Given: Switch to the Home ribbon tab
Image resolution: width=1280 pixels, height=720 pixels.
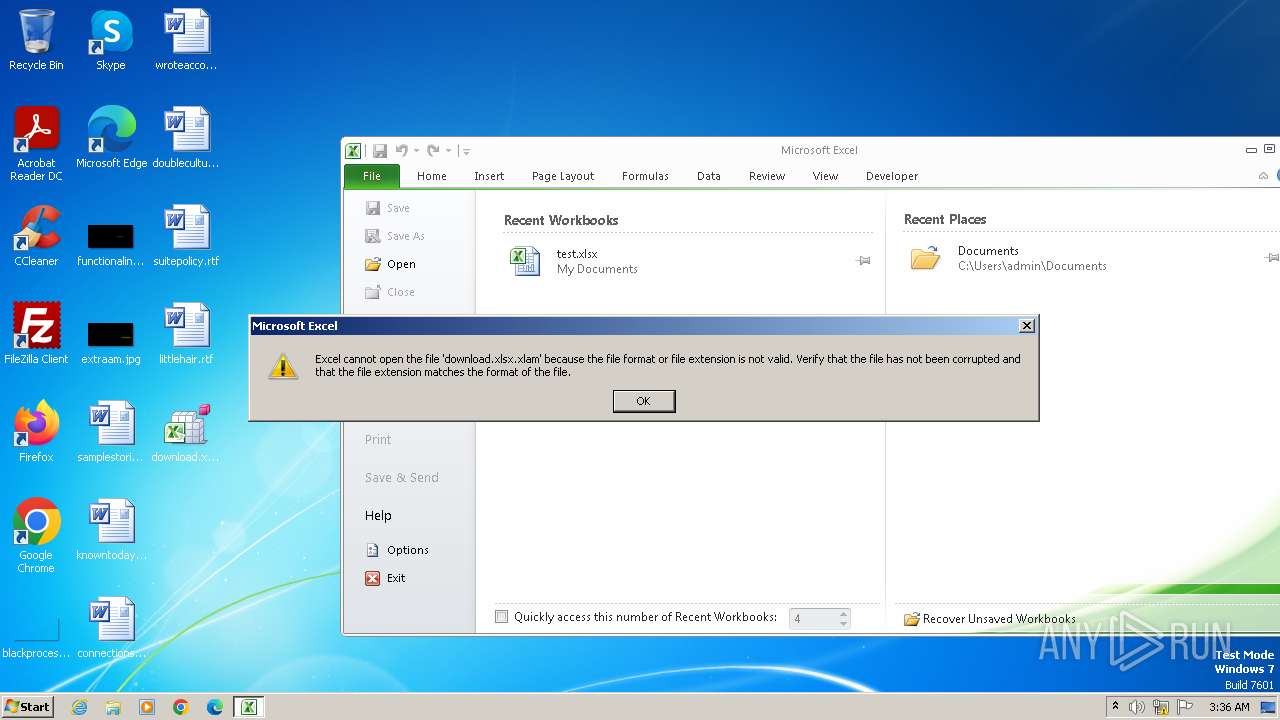Looking at the screenshot, I should point(432,176).
